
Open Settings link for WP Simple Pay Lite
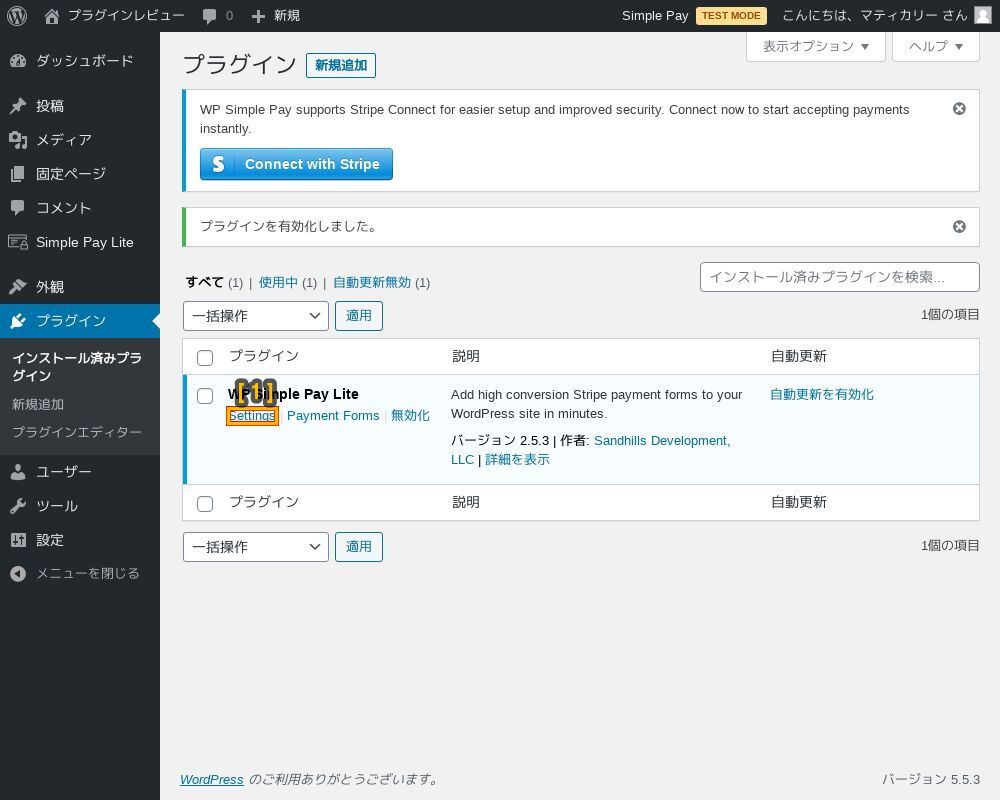(252, 416)
